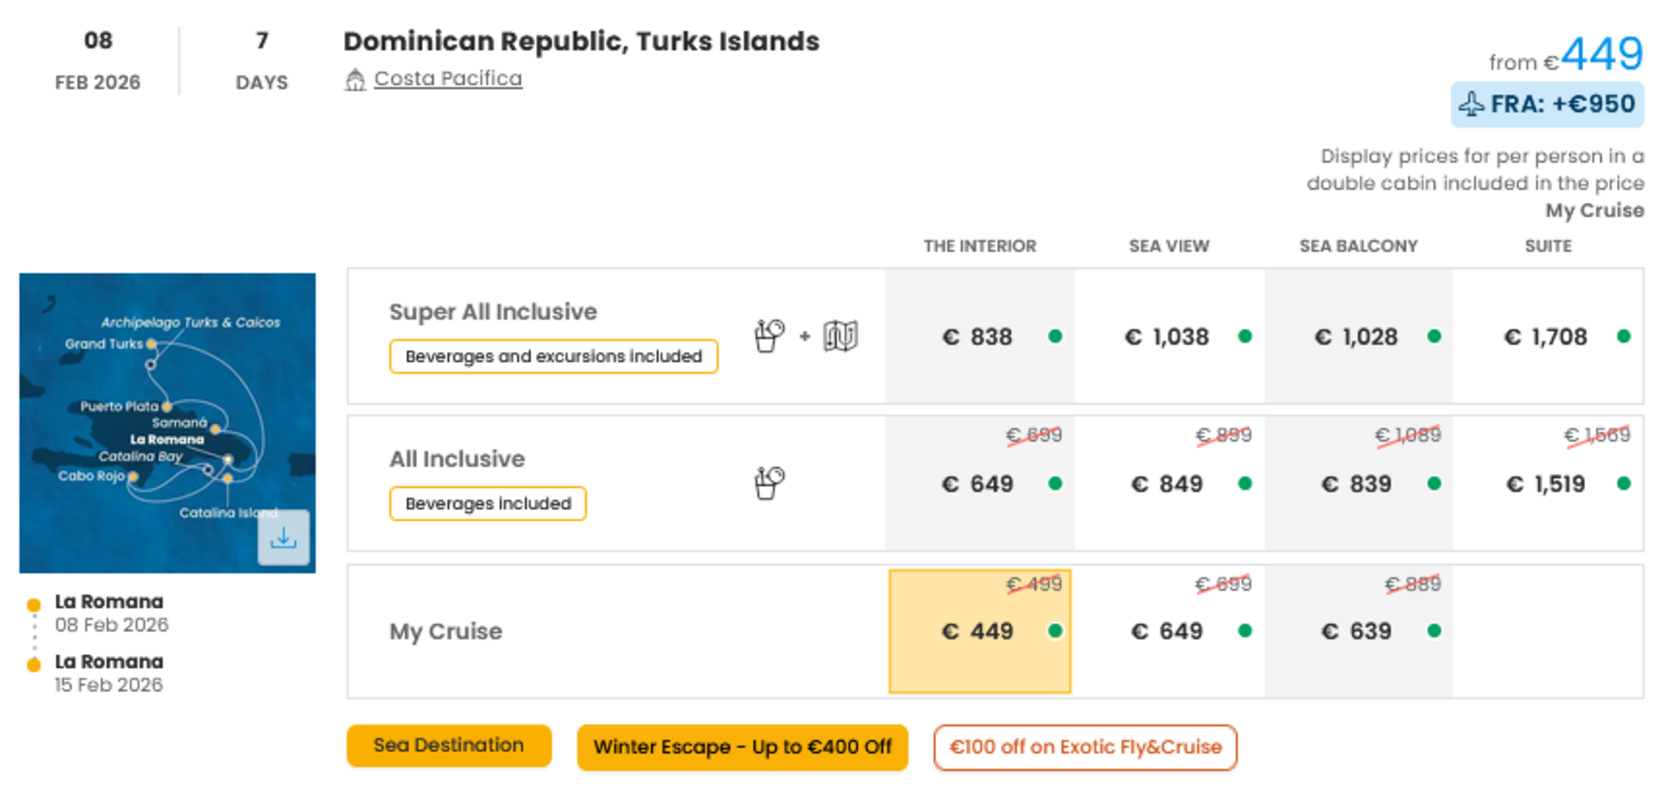The image size is (1662, 800).
Task: Choose Super All Inclusive interior at € 838
Action: tap(979, 337)
